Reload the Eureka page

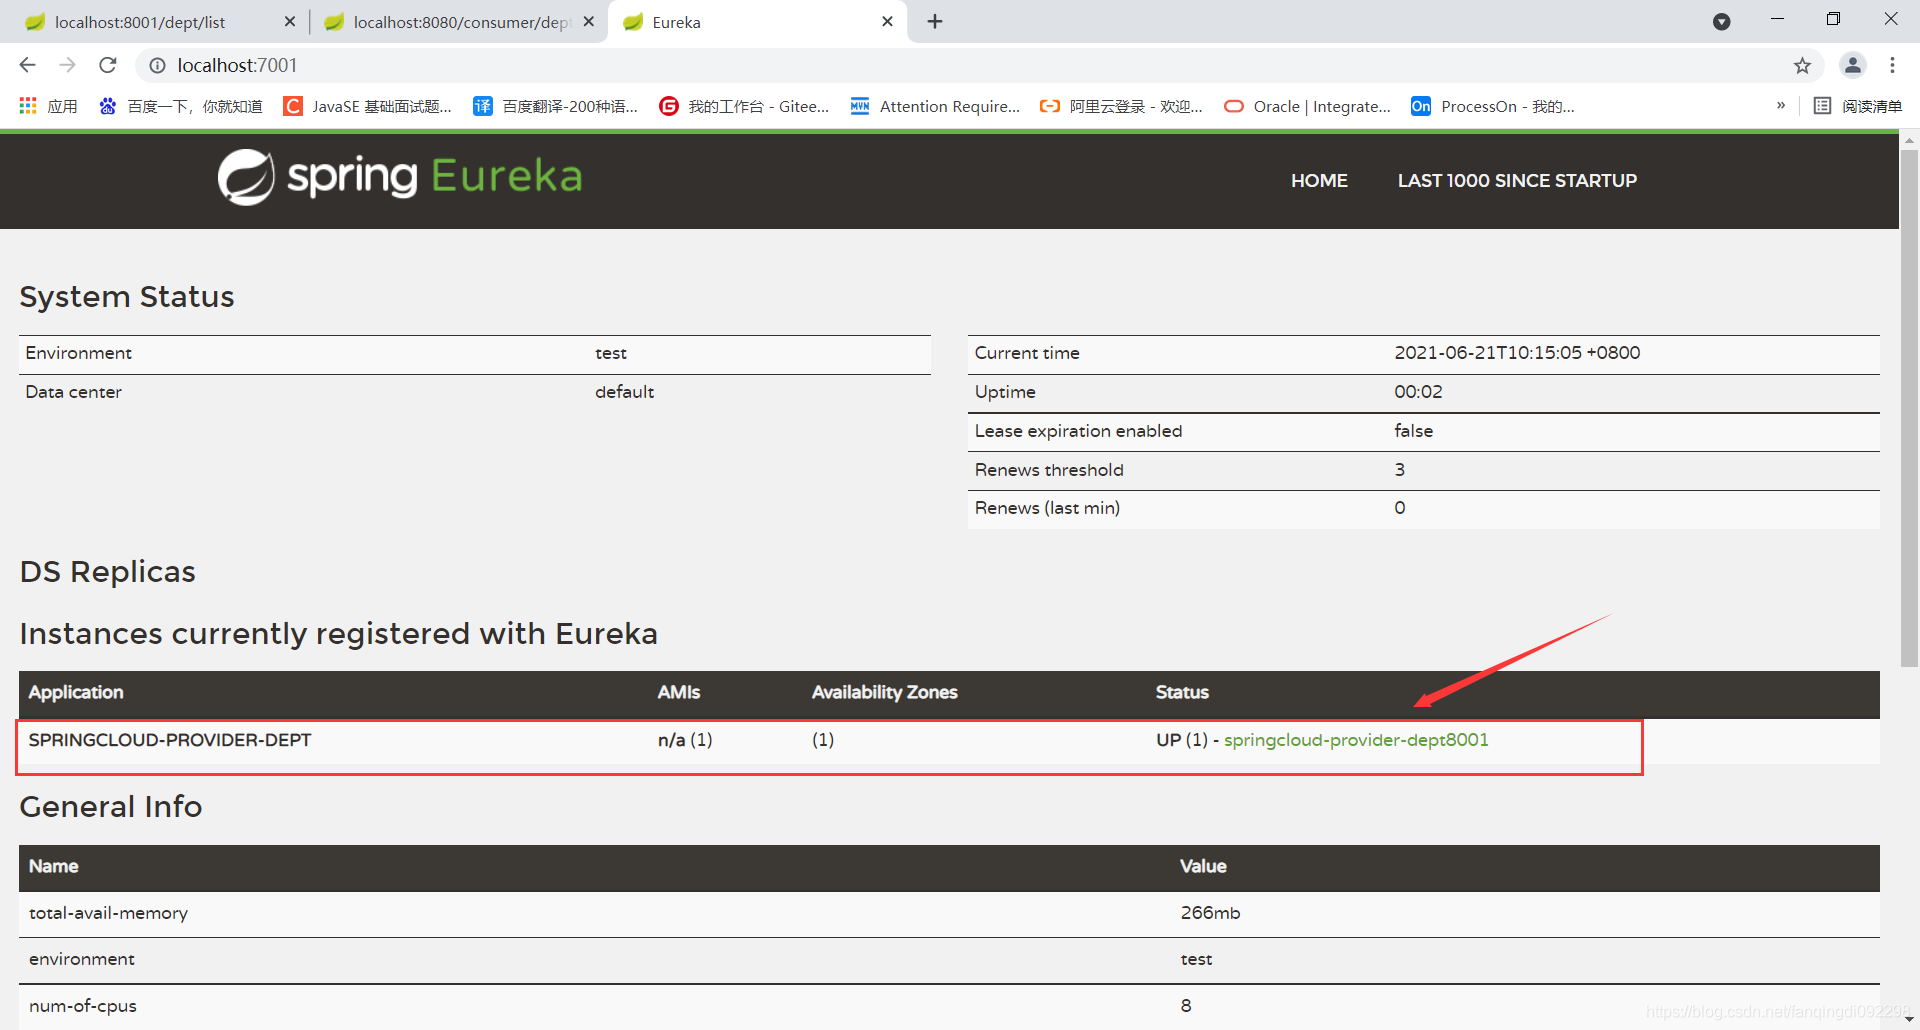click(108, 65)
